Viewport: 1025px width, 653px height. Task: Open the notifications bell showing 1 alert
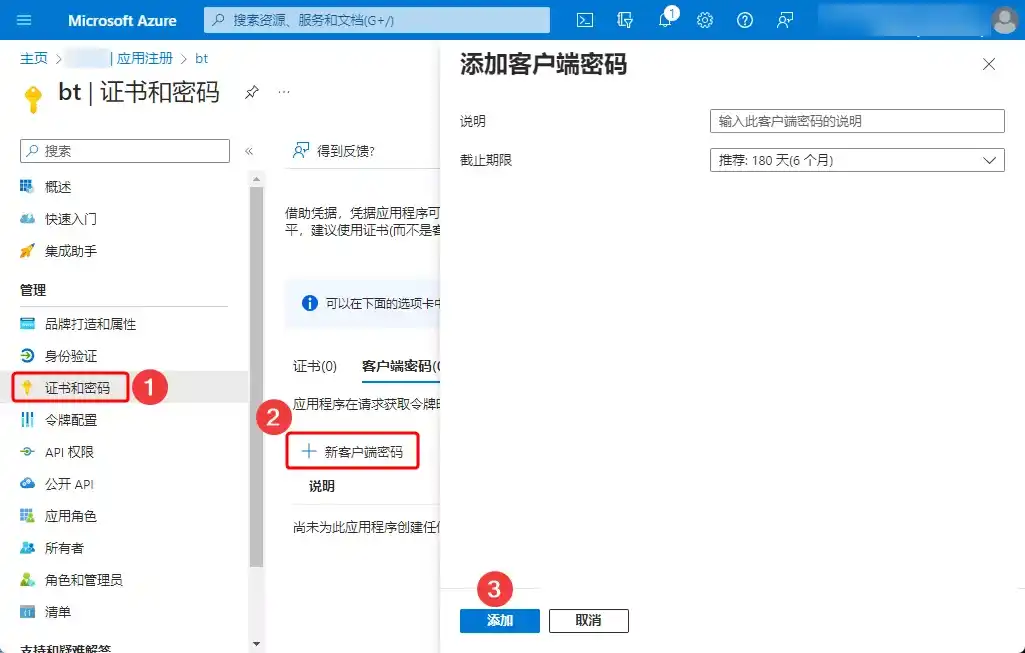664,19
